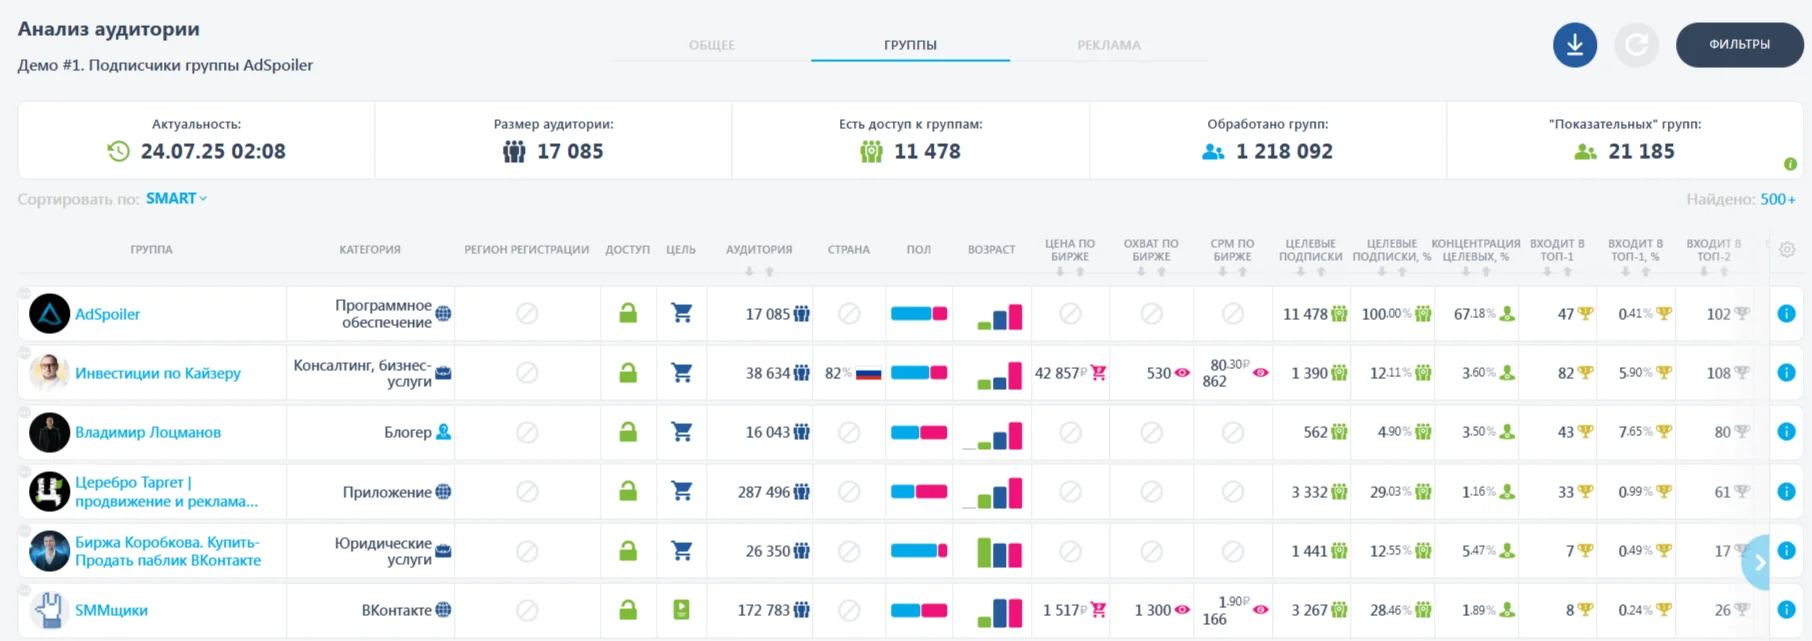Image resolution: width=1812 pixels, height=641 pixels.
Task: Click the lock icon in Инвестиции по Кайзеру row
Action: coord(628,372)
